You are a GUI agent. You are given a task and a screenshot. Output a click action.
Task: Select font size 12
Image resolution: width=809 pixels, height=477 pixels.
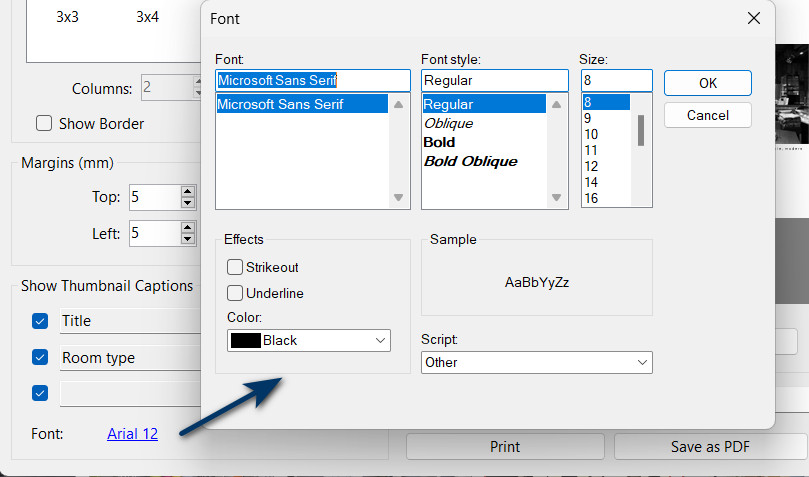click(591, 166)
